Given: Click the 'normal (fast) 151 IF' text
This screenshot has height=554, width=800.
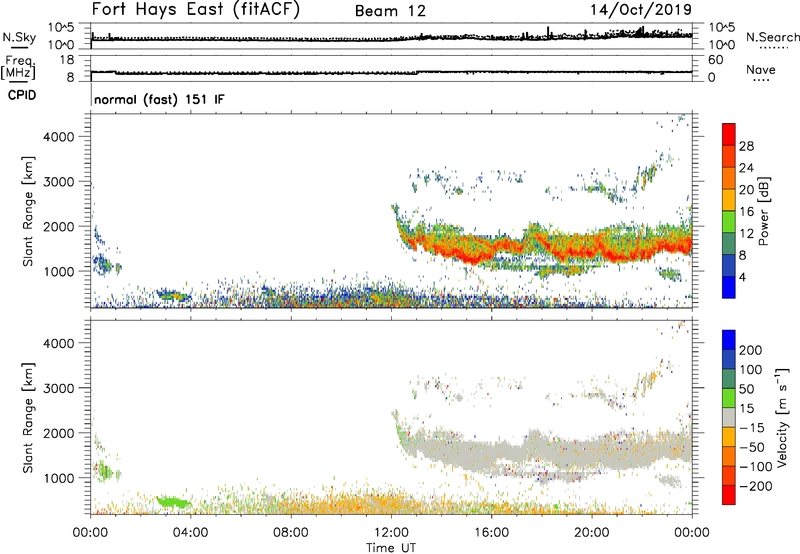Looking at the screenshot, I should pyautogui.click(x=159, y=99).
